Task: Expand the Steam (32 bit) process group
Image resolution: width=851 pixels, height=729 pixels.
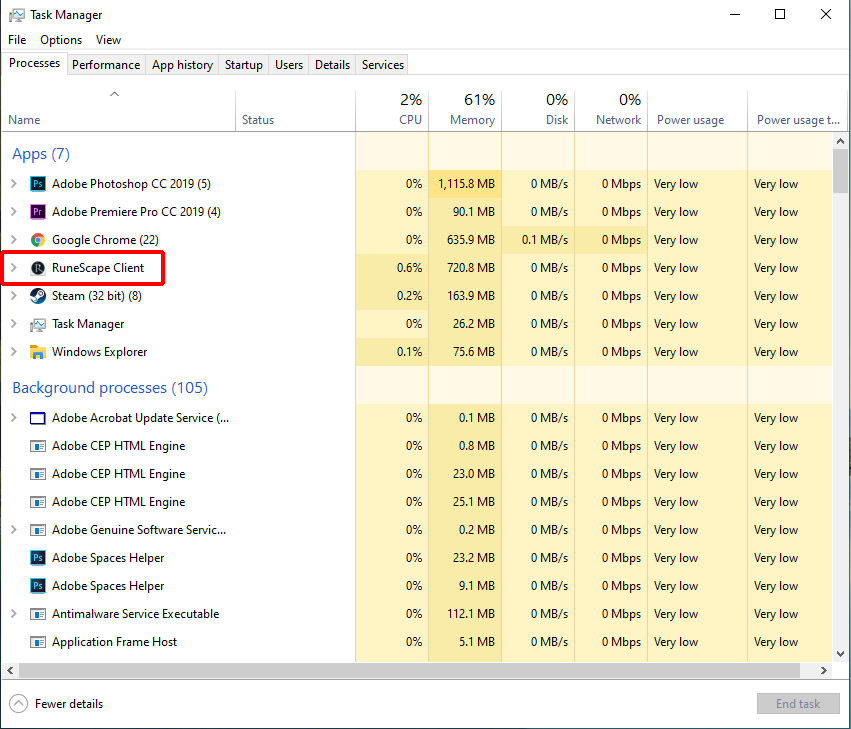Action: pyautogui.click(x=14, y=296)
